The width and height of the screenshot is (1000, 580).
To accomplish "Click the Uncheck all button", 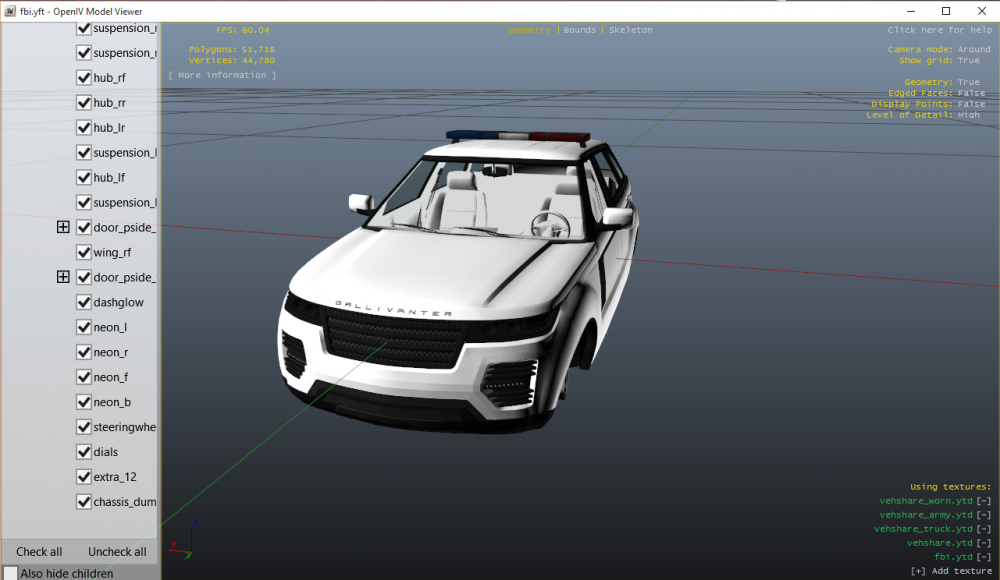I will coord(117,552).
